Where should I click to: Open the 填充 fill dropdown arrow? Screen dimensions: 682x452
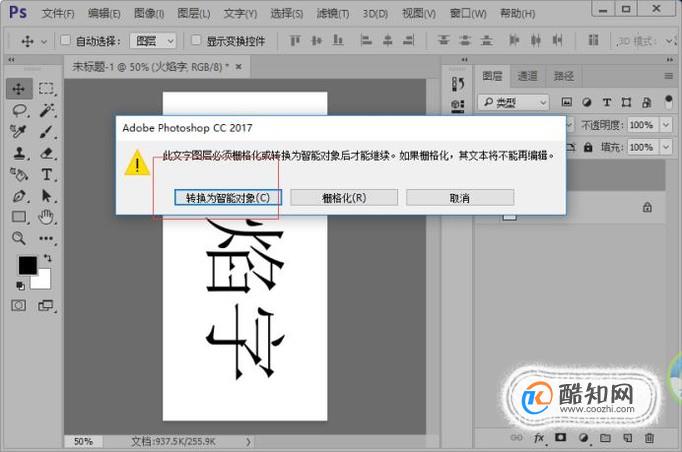[x=666, y=147]
